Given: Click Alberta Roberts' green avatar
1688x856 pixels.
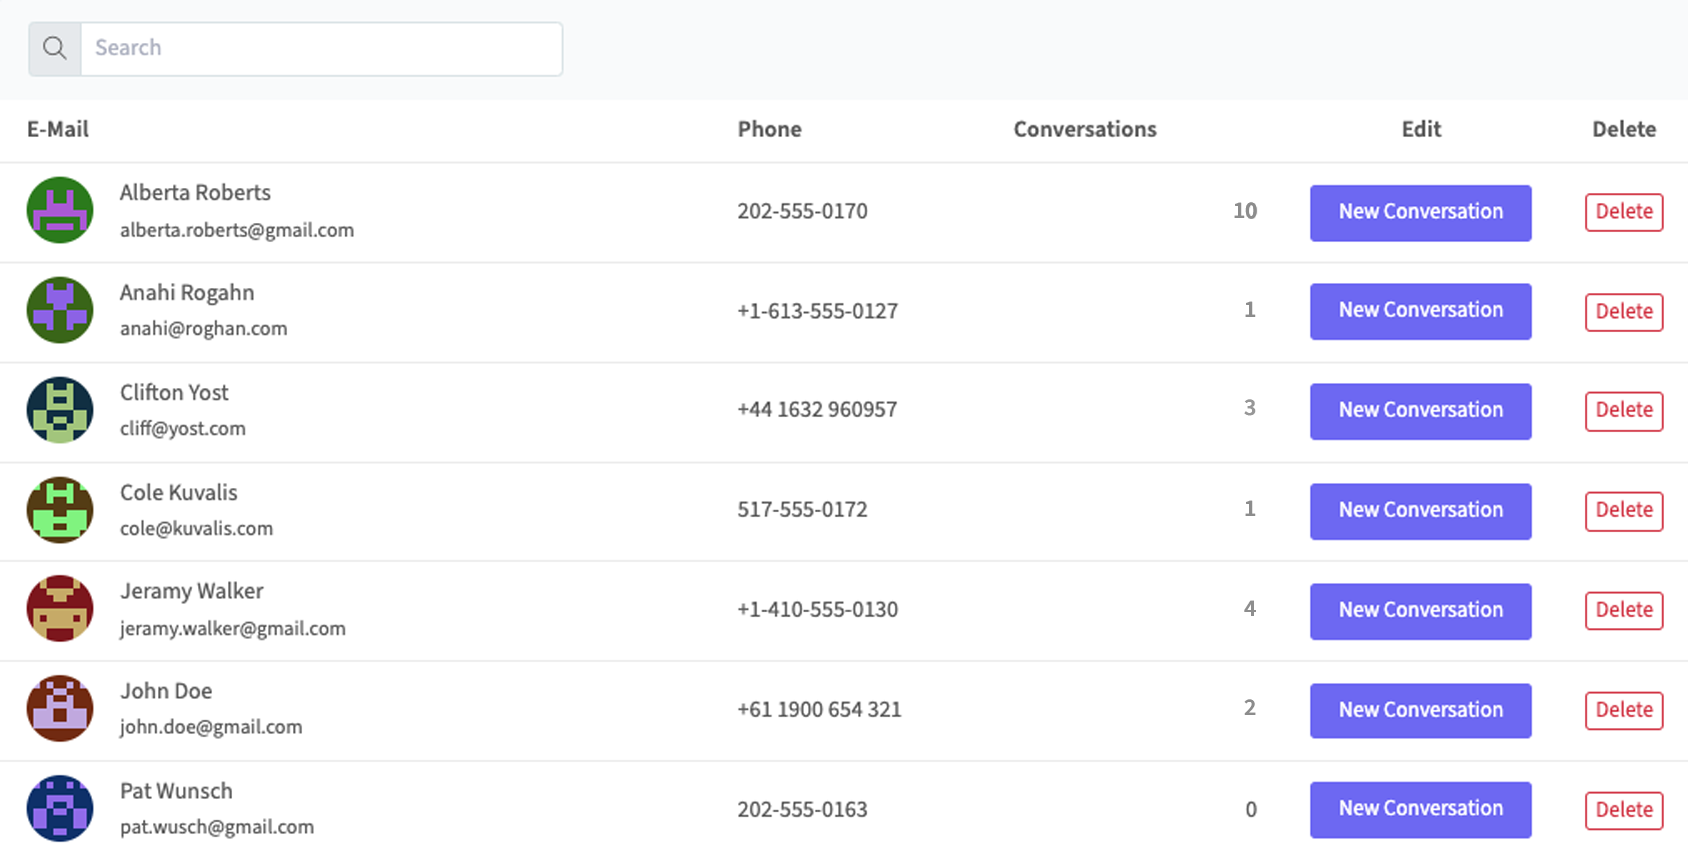Looking at the screenshot, I should click(x=60, y=210).
